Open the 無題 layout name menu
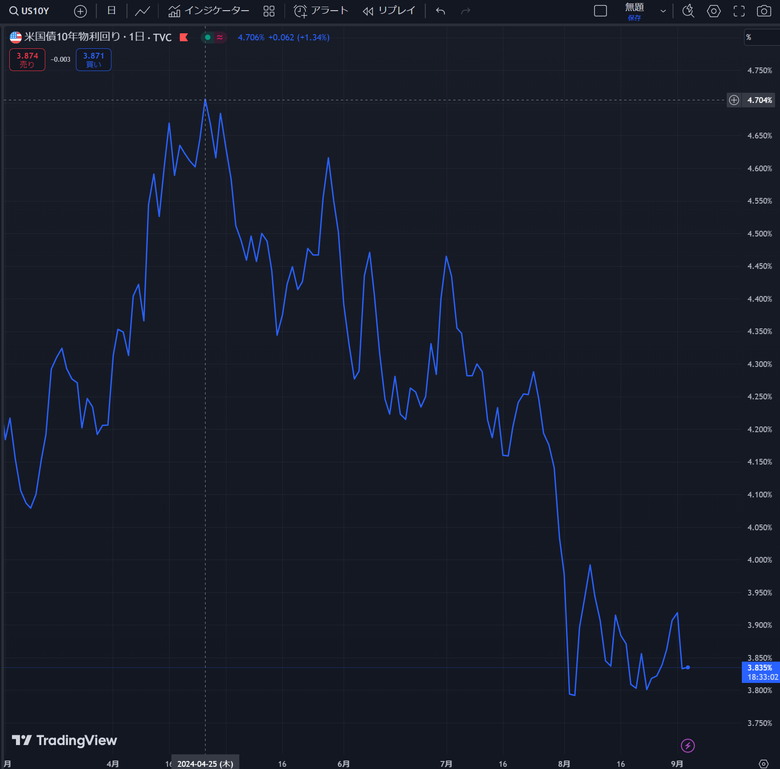The image size is (780, 769). click(x=634, y=10)
